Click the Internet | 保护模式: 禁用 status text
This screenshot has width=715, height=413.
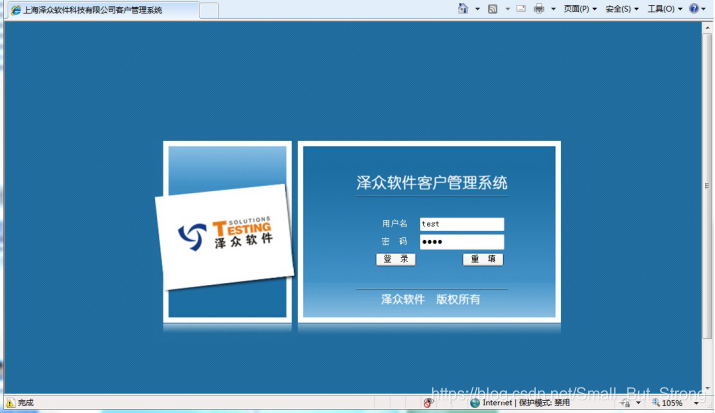coord(526,403)
